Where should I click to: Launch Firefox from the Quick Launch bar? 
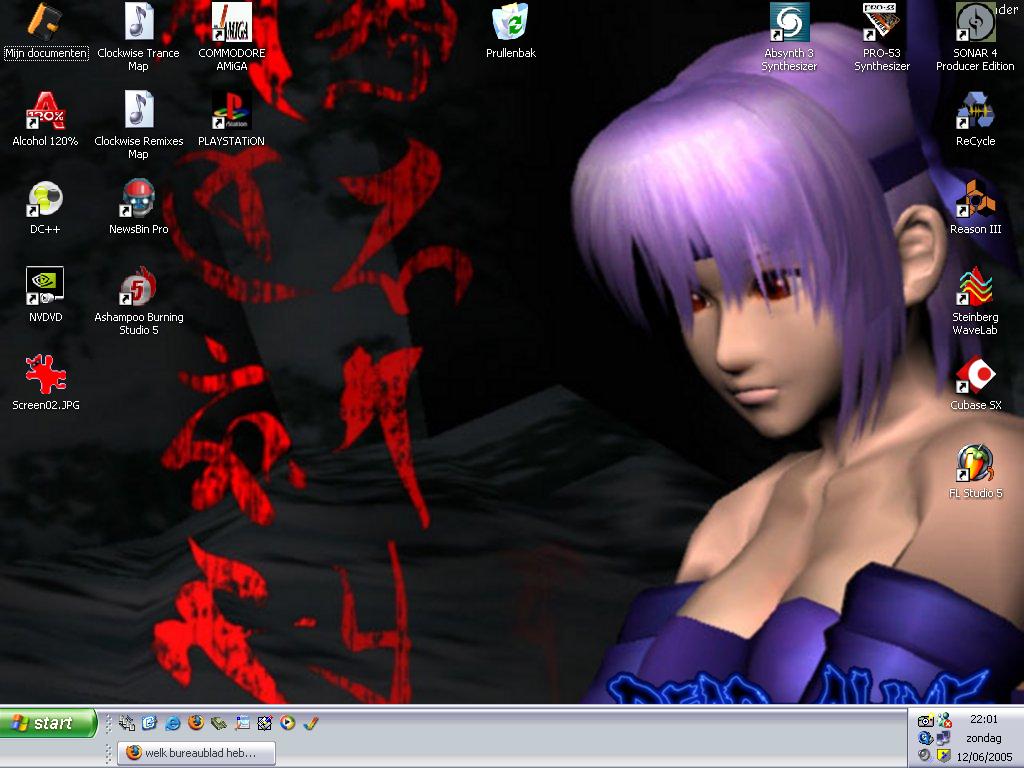click(x=195, y=723)
